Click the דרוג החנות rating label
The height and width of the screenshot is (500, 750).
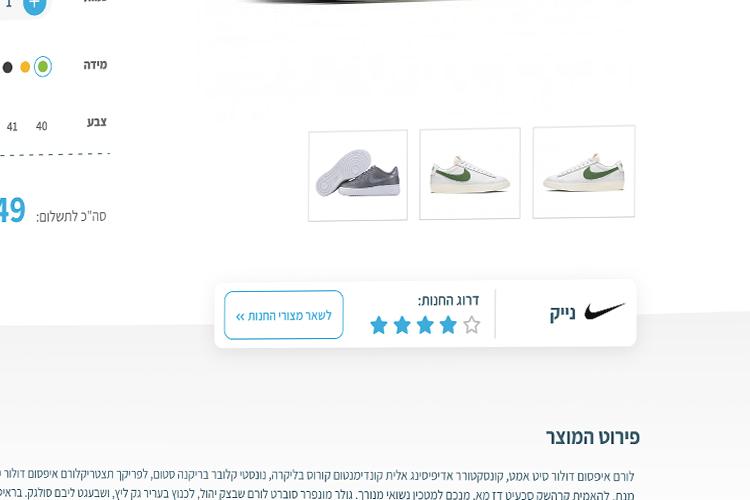coord(448,300)
